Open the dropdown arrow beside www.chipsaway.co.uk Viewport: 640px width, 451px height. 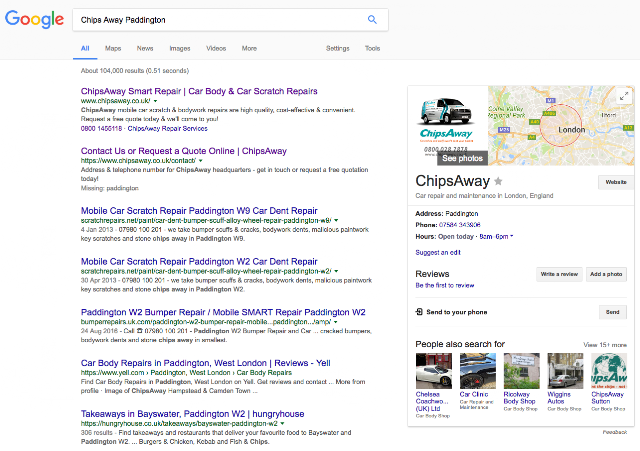point(156,101)
